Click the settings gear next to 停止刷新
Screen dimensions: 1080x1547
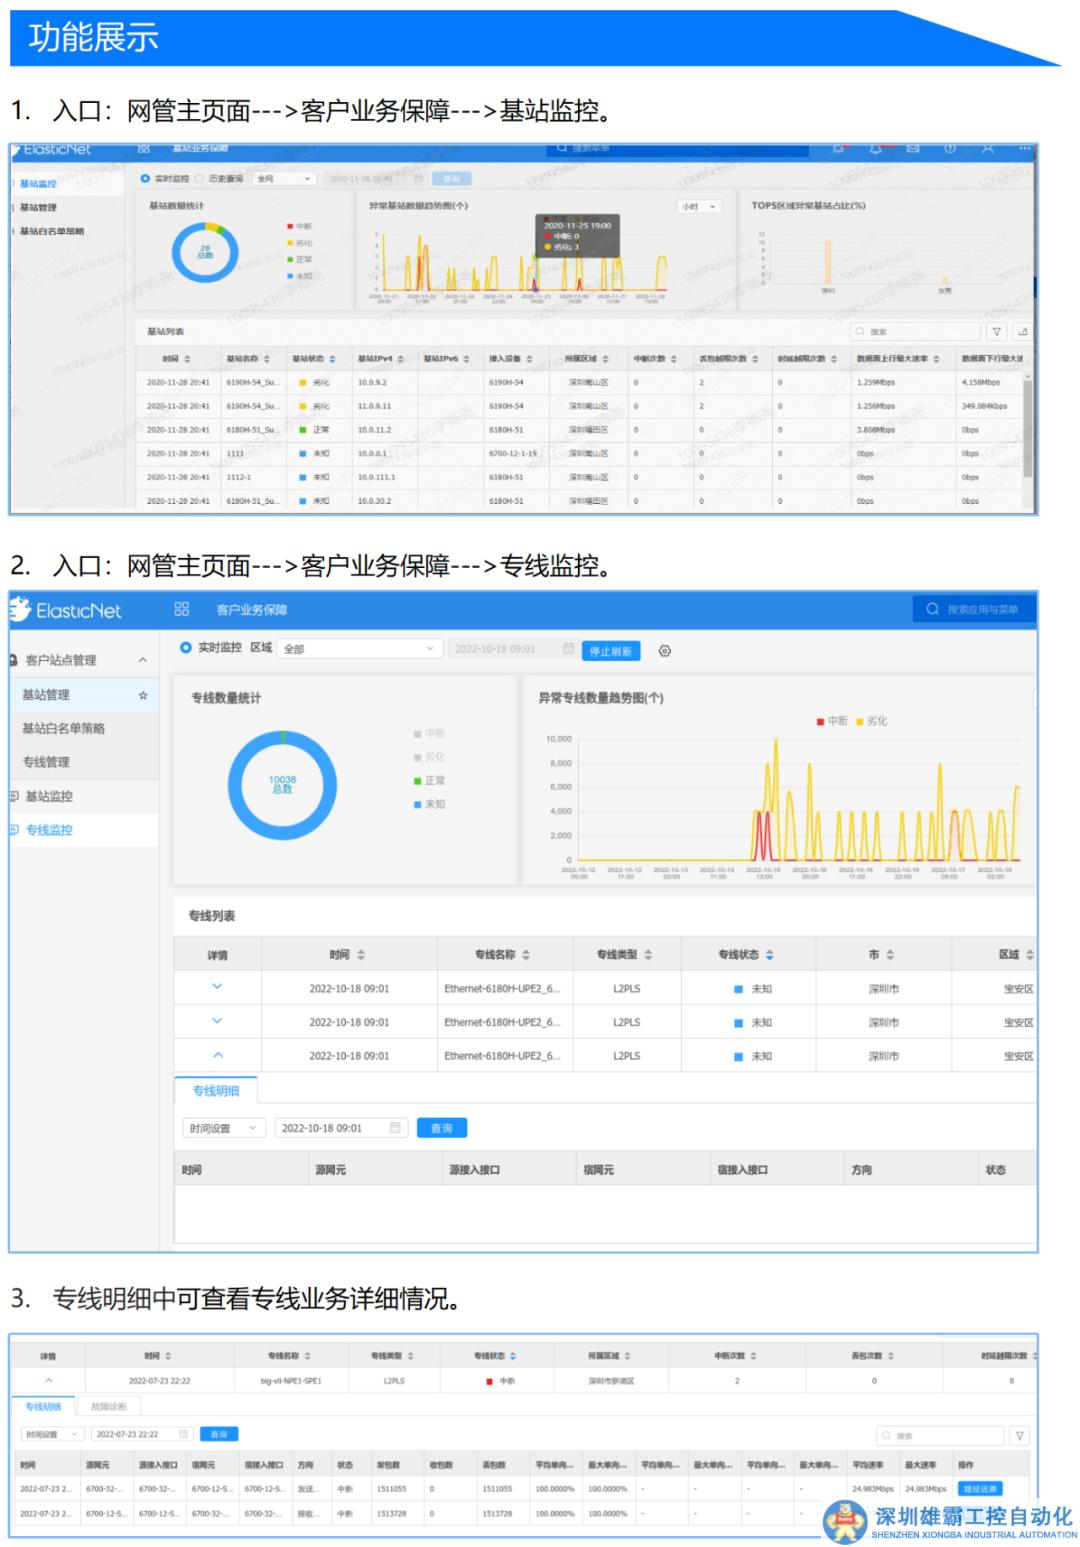(x=665, y=651)
